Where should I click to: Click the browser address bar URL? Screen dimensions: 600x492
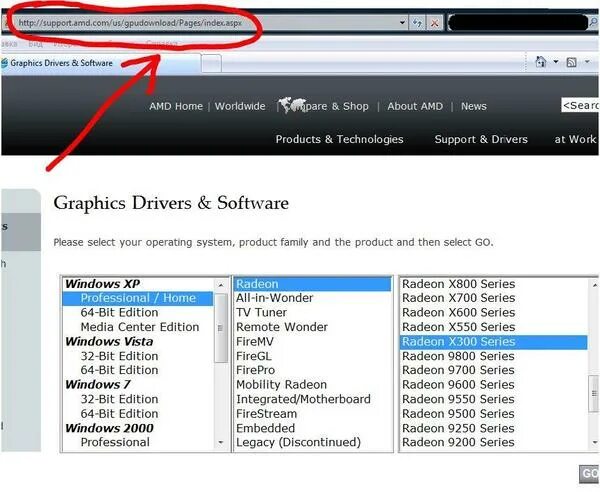130,23
